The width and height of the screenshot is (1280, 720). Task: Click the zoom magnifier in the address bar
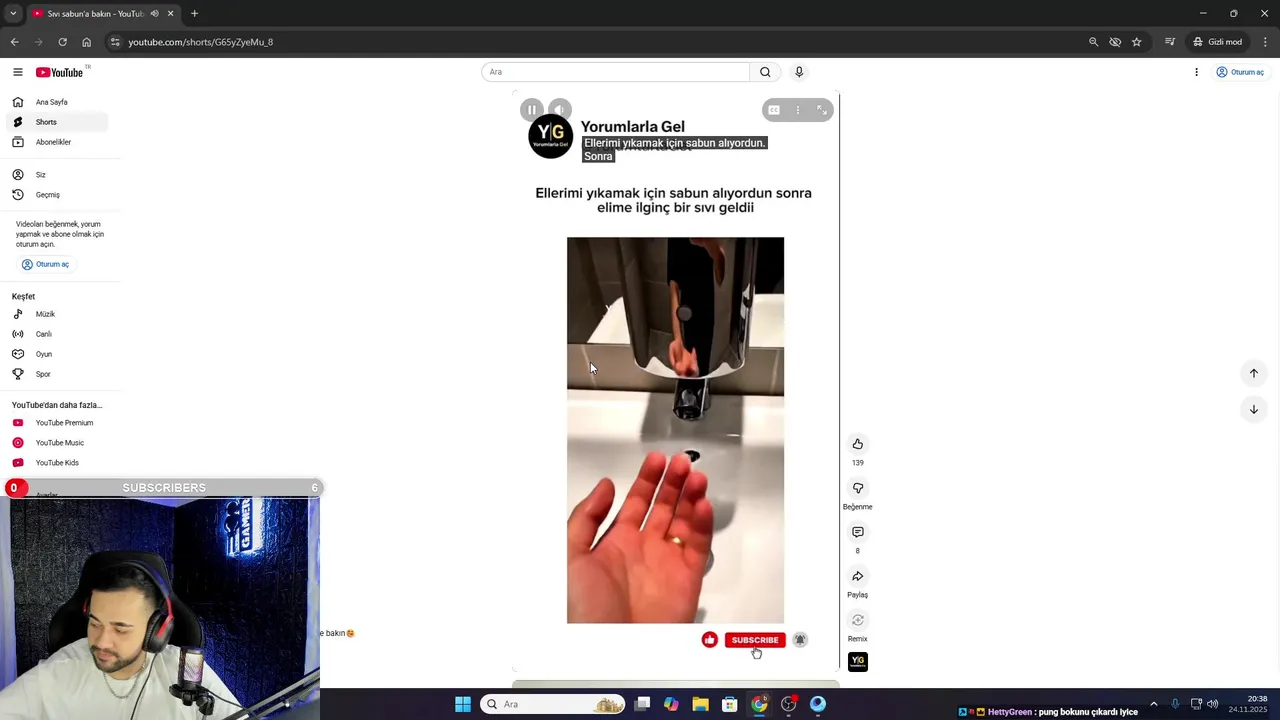tap(1093, 42)
